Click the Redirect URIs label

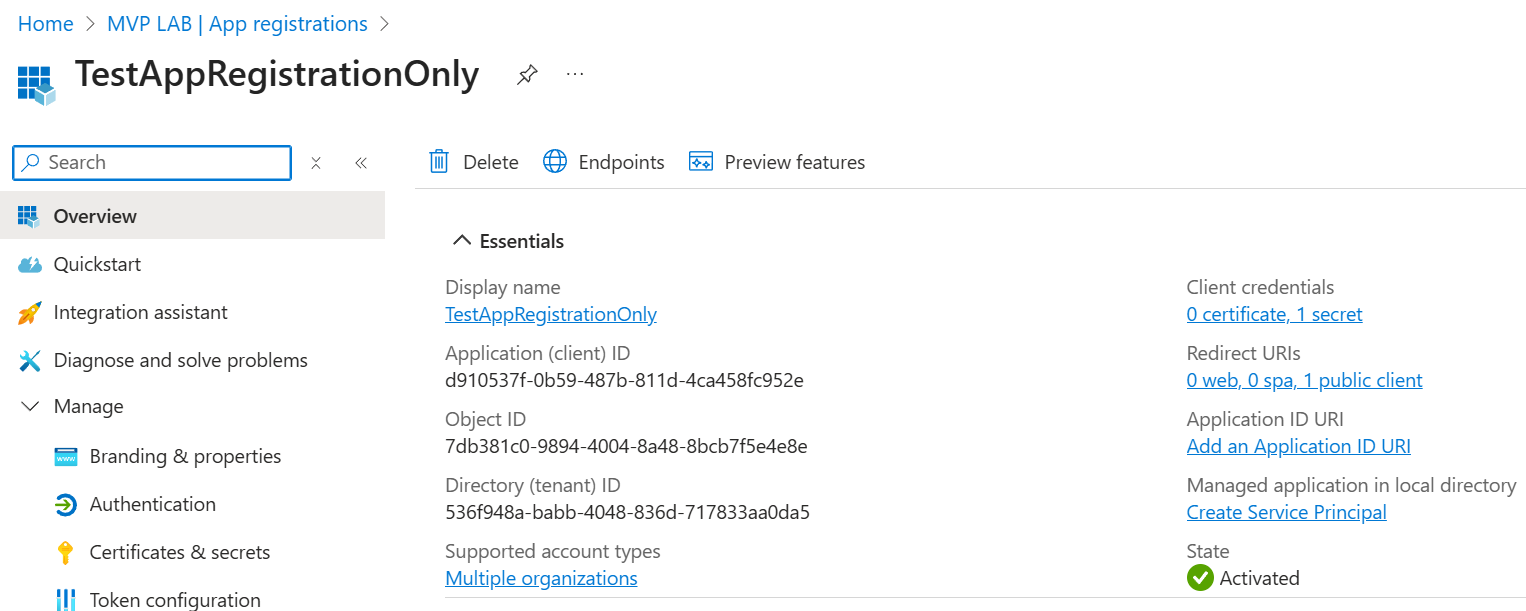coord(1243,353)
